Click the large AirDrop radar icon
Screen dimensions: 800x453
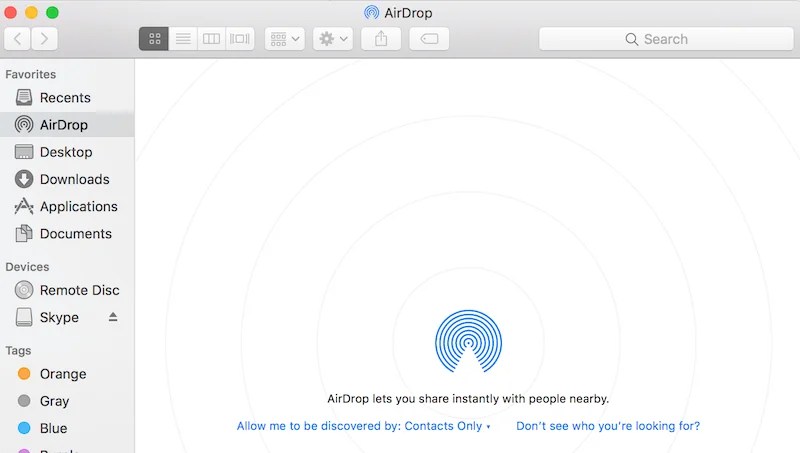[468, 341]
